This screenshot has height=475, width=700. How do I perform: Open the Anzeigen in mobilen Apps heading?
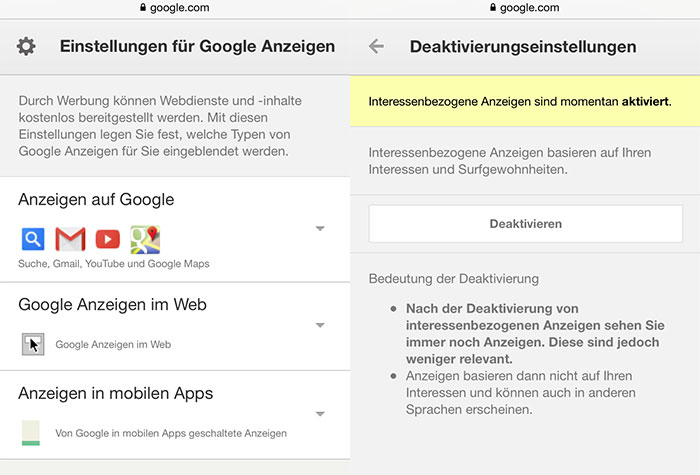pos(116,393)
